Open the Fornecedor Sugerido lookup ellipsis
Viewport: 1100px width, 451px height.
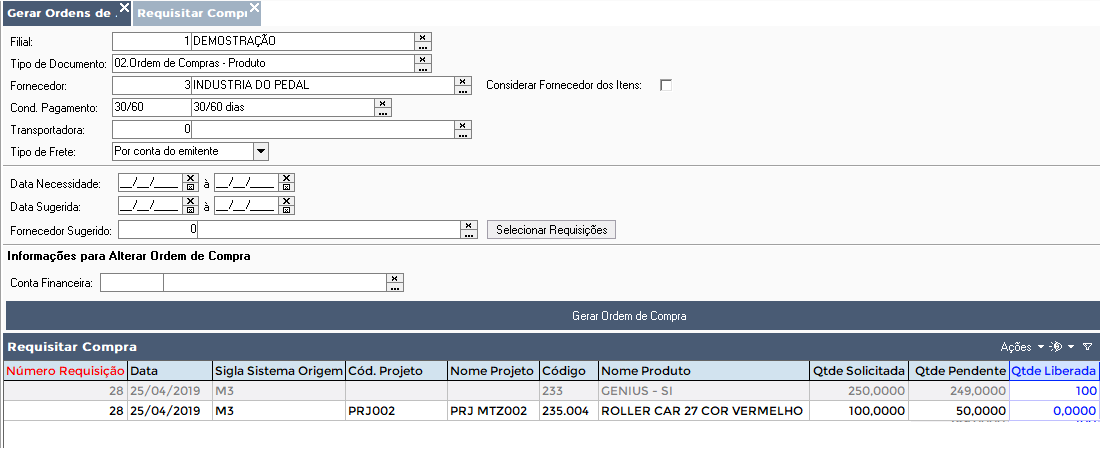click(x=469, y=235)
